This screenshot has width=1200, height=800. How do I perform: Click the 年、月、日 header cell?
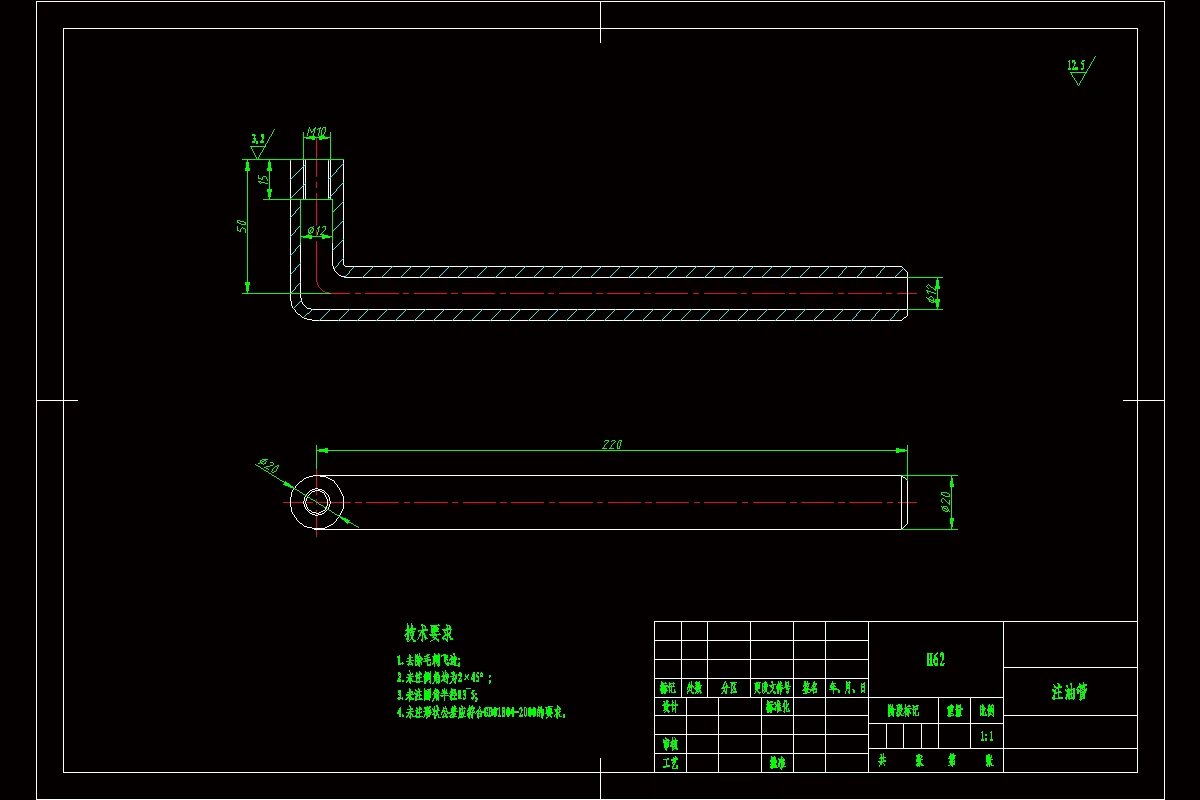pos(847,688)
